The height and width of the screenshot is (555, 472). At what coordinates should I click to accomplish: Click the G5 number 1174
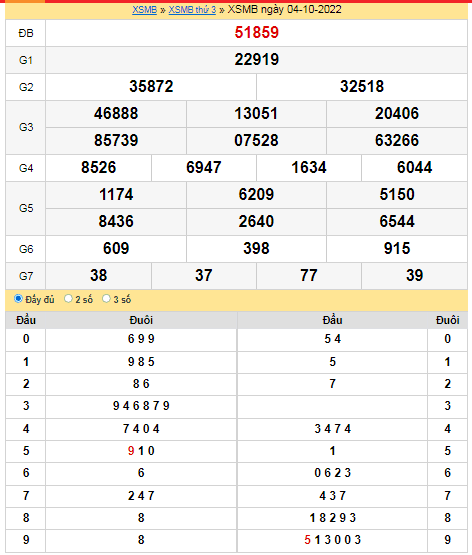(x=116, y=194)
